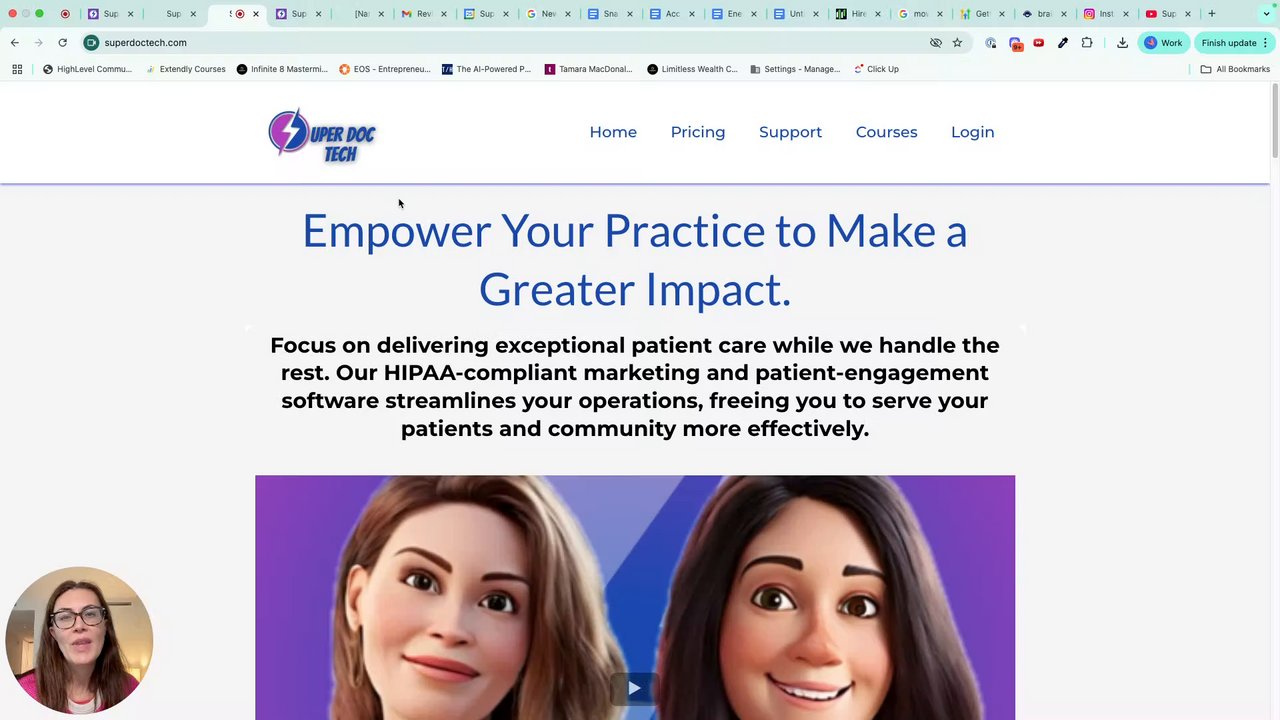Open the tab search dropdown arrow
This screenshot has height=720, width=1280.
coord(1266,14)
